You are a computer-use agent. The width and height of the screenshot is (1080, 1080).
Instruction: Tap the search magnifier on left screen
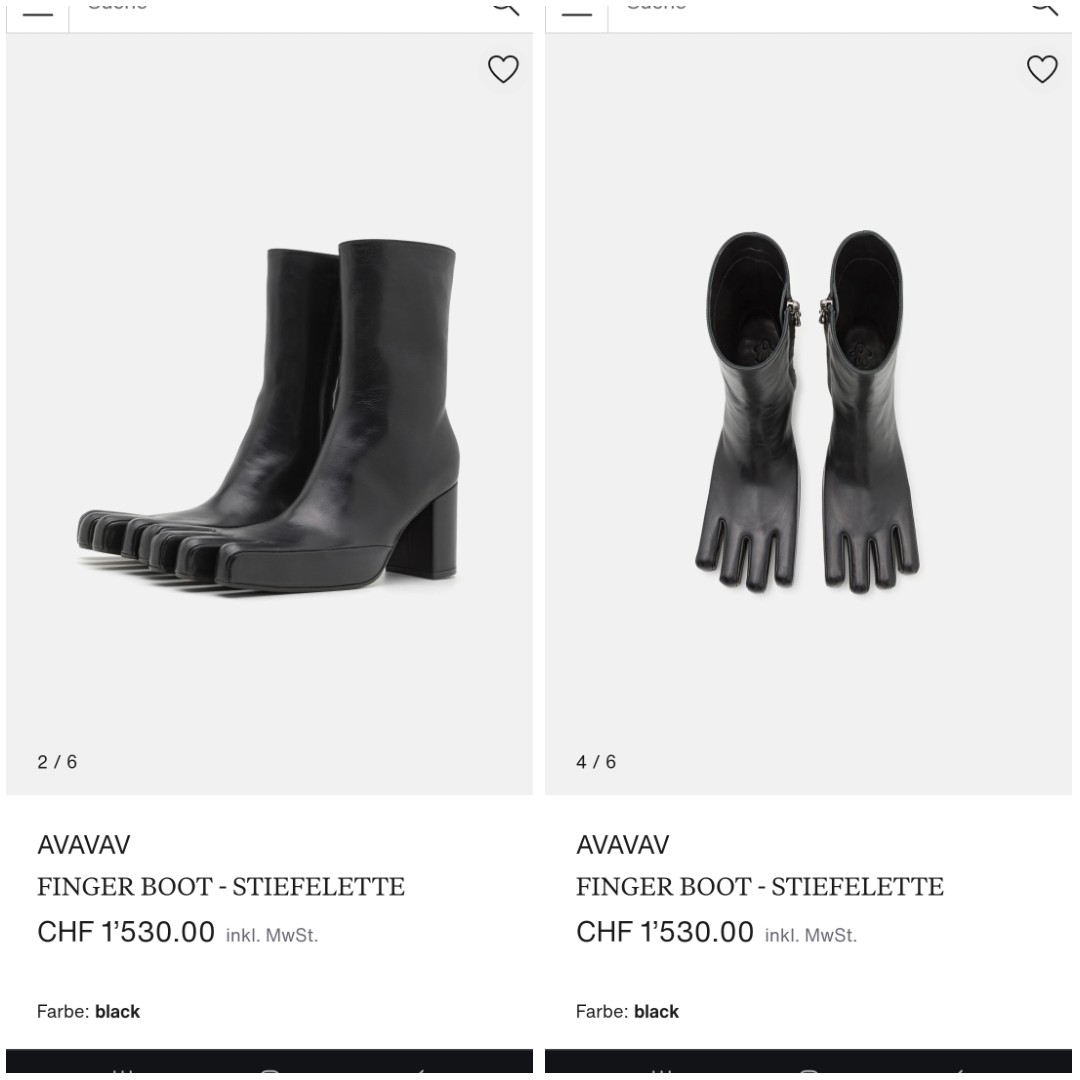(x=506, y=8)
